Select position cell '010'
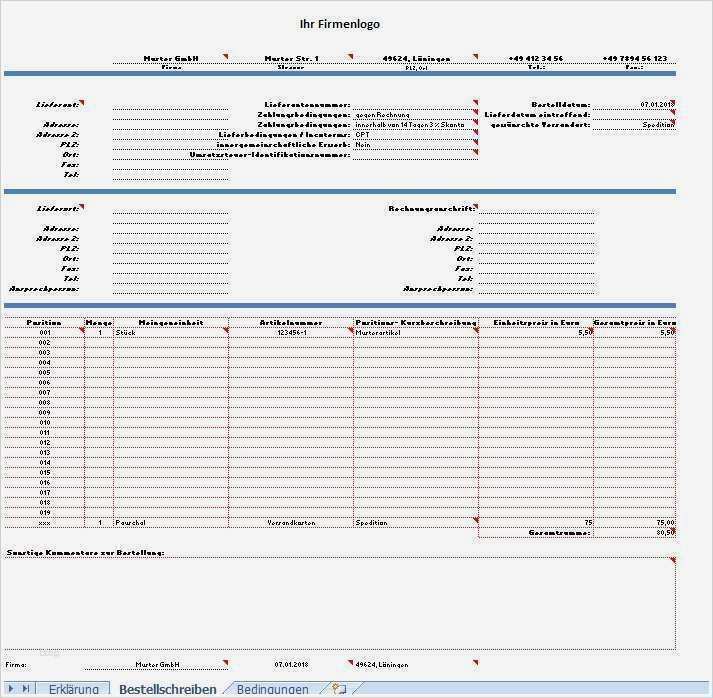 [x=45, y=422]
